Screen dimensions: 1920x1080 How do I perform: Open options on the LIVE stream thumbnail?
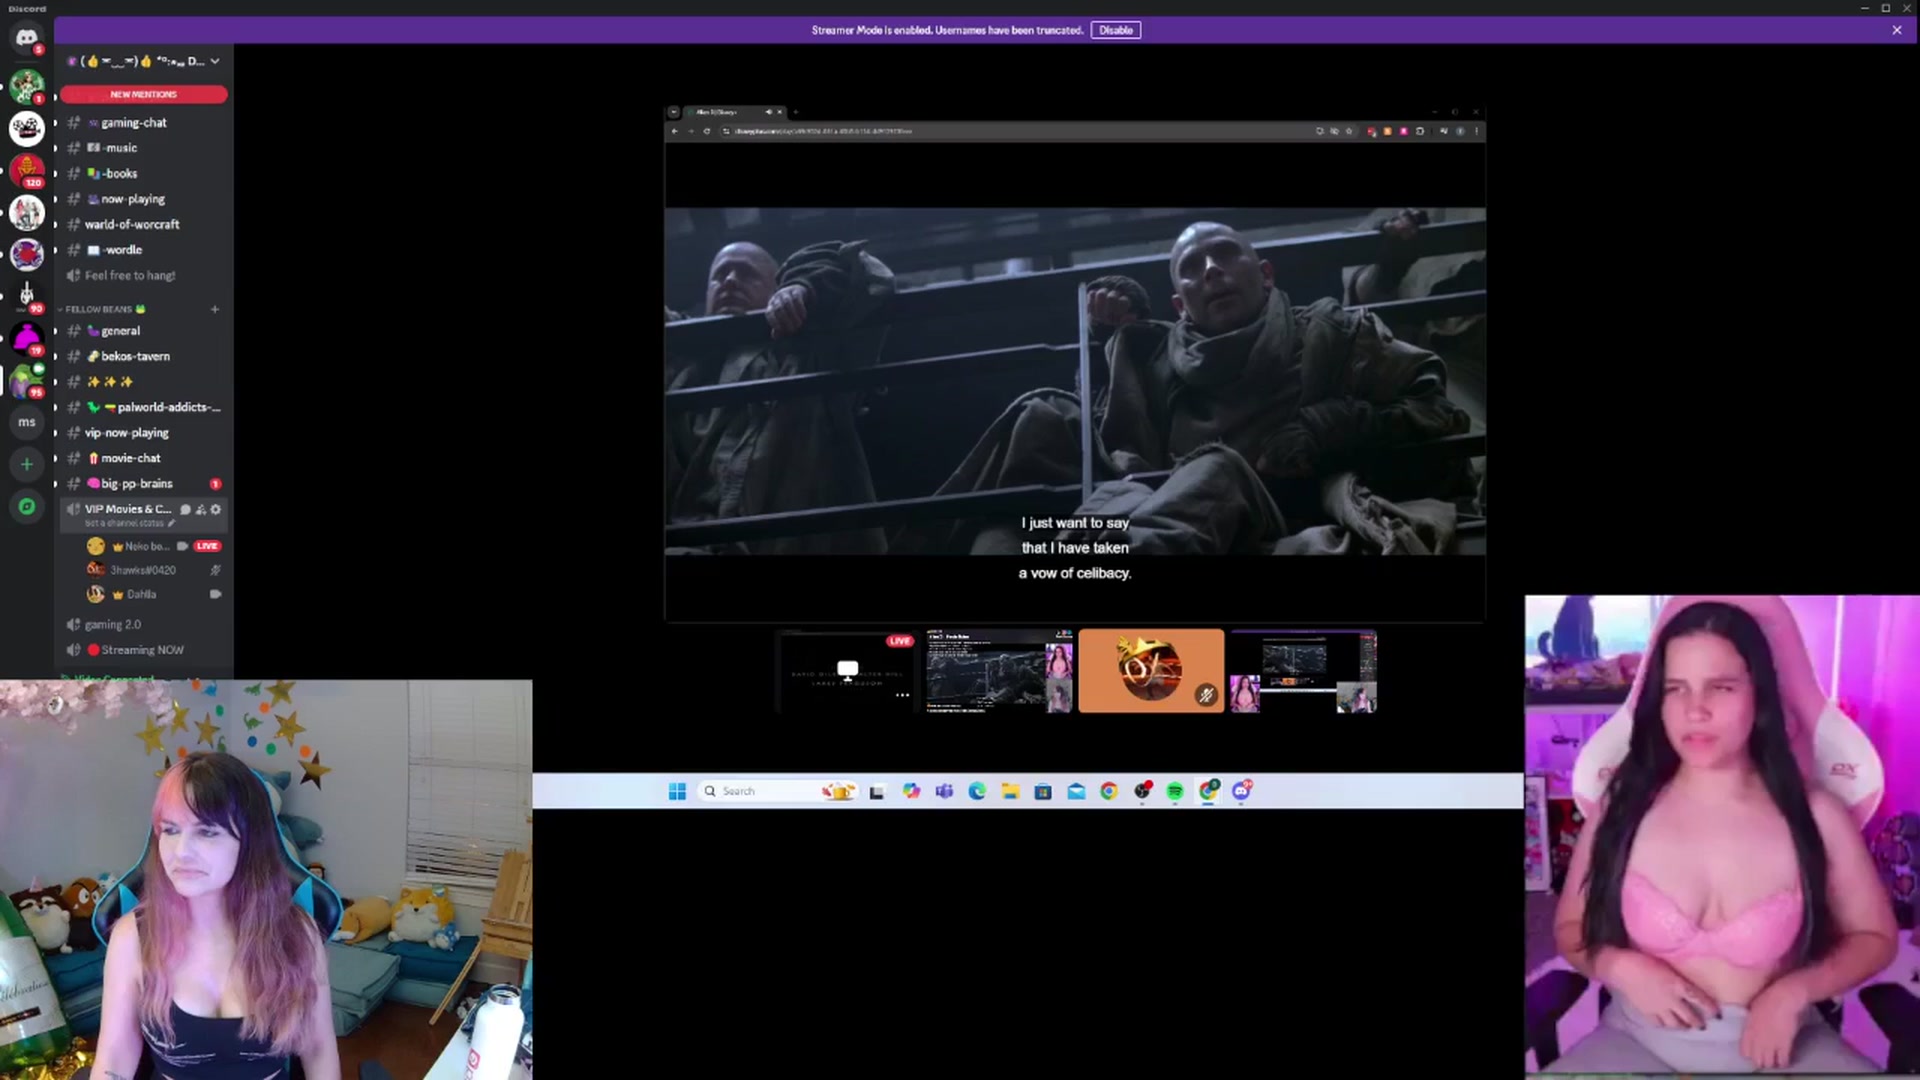(x=902, y=695)
